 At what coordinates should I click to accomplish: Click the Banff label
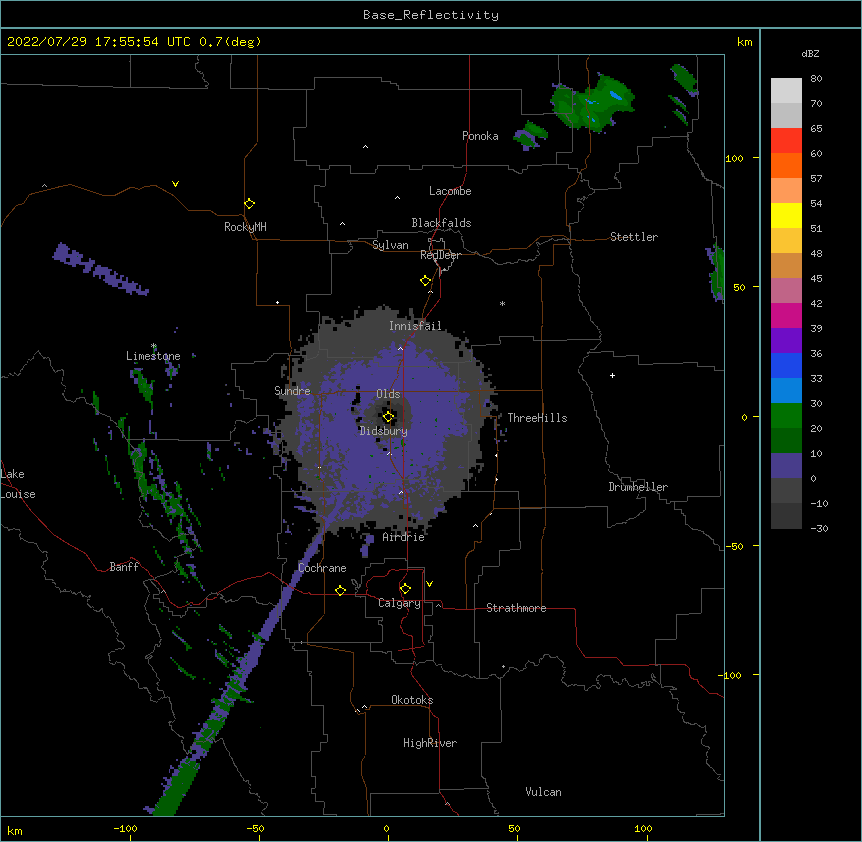pos(124,567)
